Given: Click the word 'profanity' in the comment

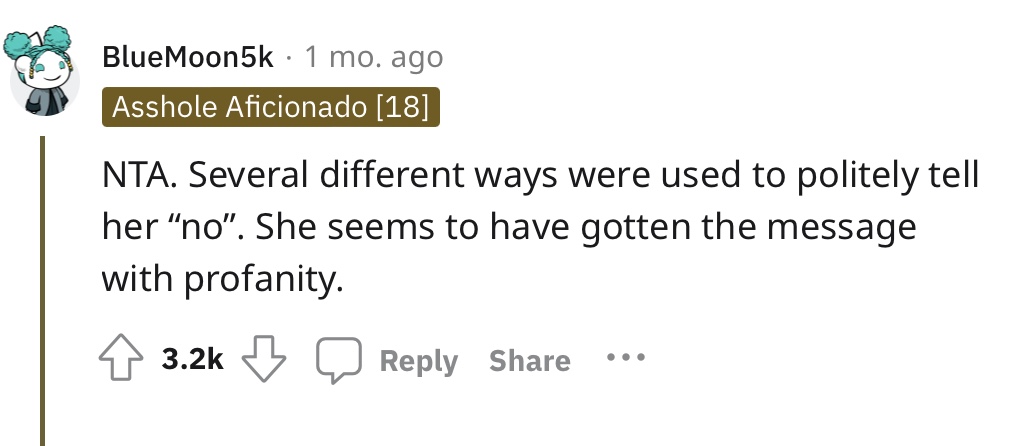Looking at the screenshot, I should (x=260, y=280).
